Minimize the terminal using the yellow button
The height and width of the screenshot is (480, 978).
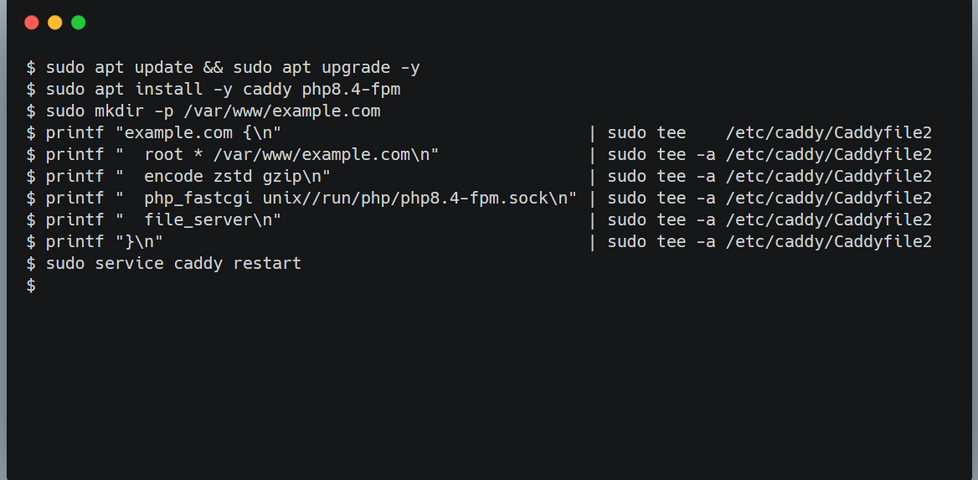point(55,22)
